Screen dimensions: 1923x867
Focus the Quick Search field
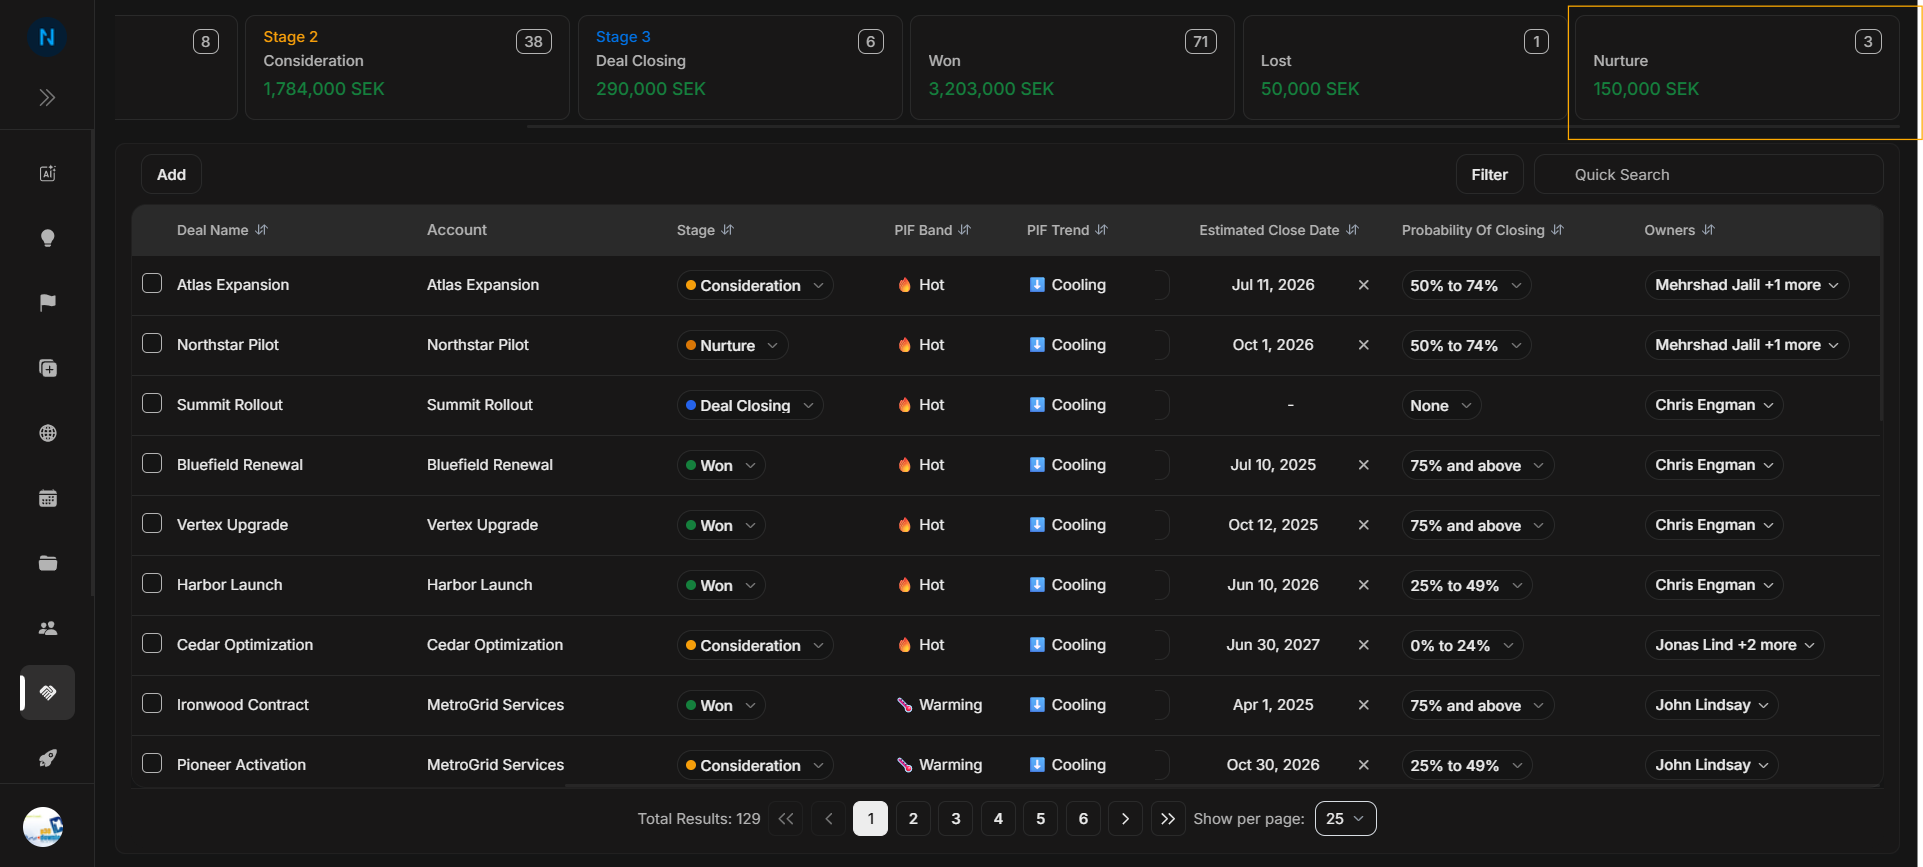(1709, 174)
